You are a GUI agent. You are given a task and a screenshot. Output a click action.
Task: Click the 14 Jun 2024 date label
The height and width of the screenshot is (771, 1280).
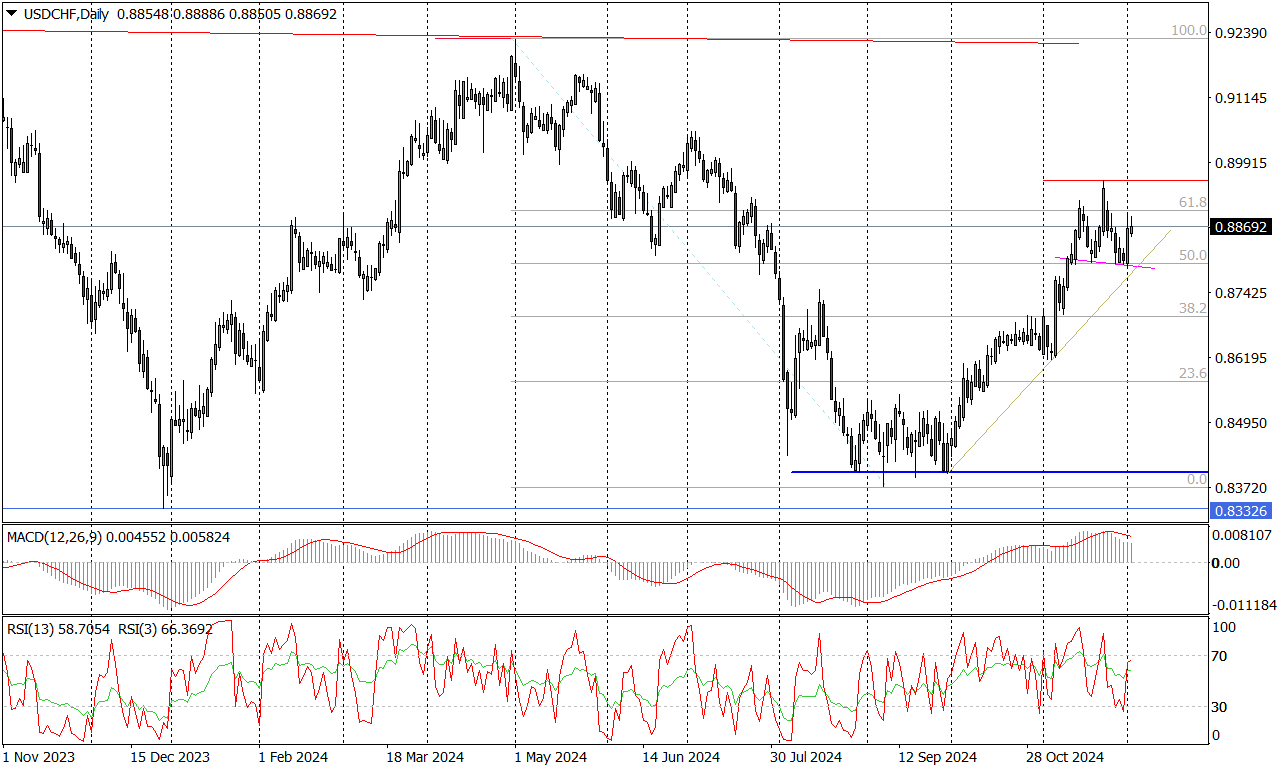pyautogui.click(x=680, y=757)
